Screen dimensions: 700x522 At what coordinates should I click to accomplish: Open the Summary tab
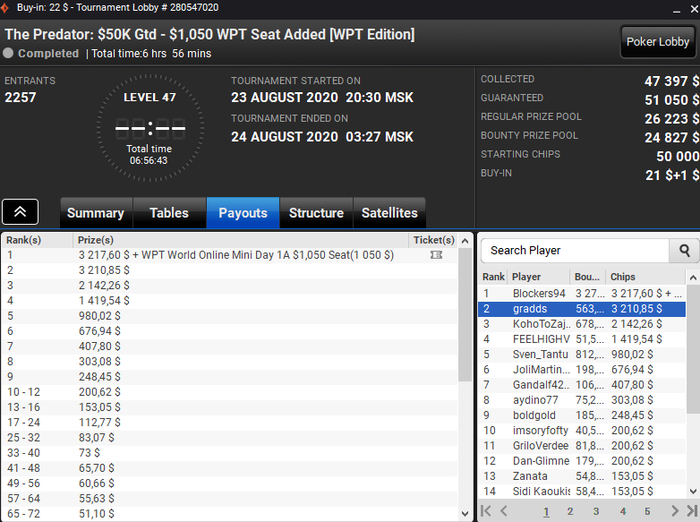click(x=96, y=213)
